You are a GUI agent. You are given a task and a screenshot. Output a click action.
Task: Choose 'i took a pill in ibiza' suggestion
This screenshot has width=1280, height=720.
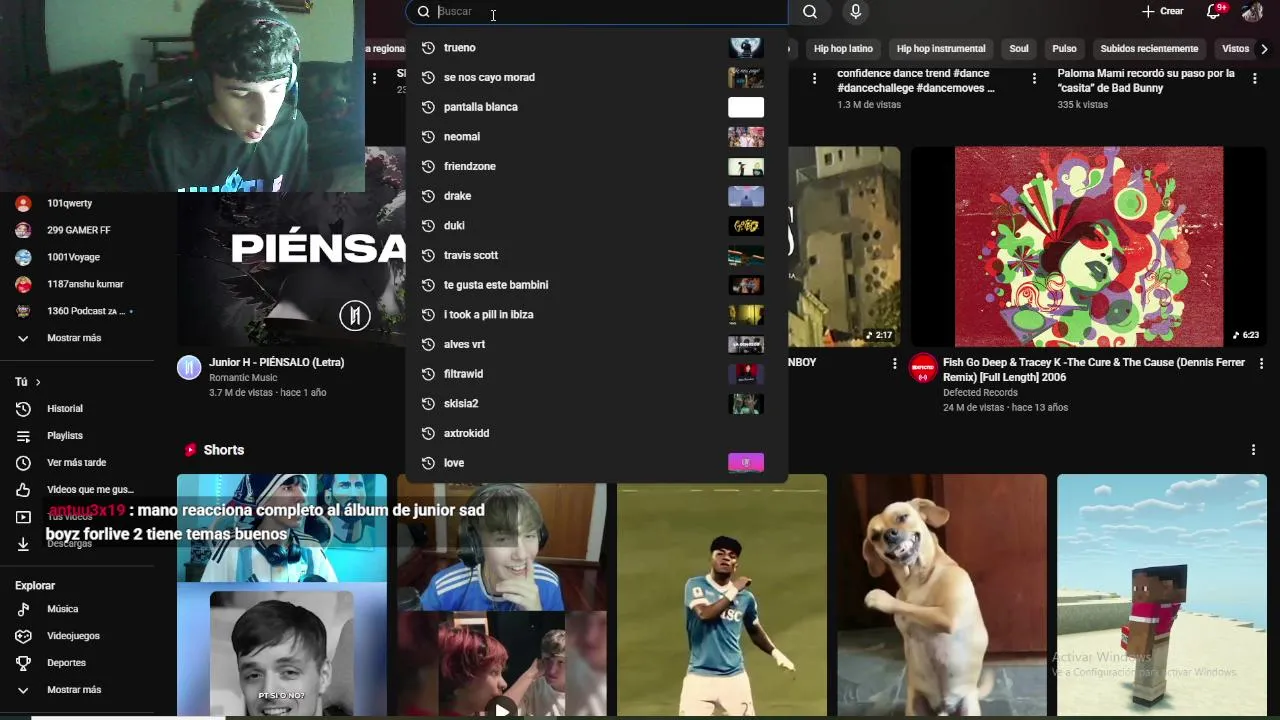597,314
